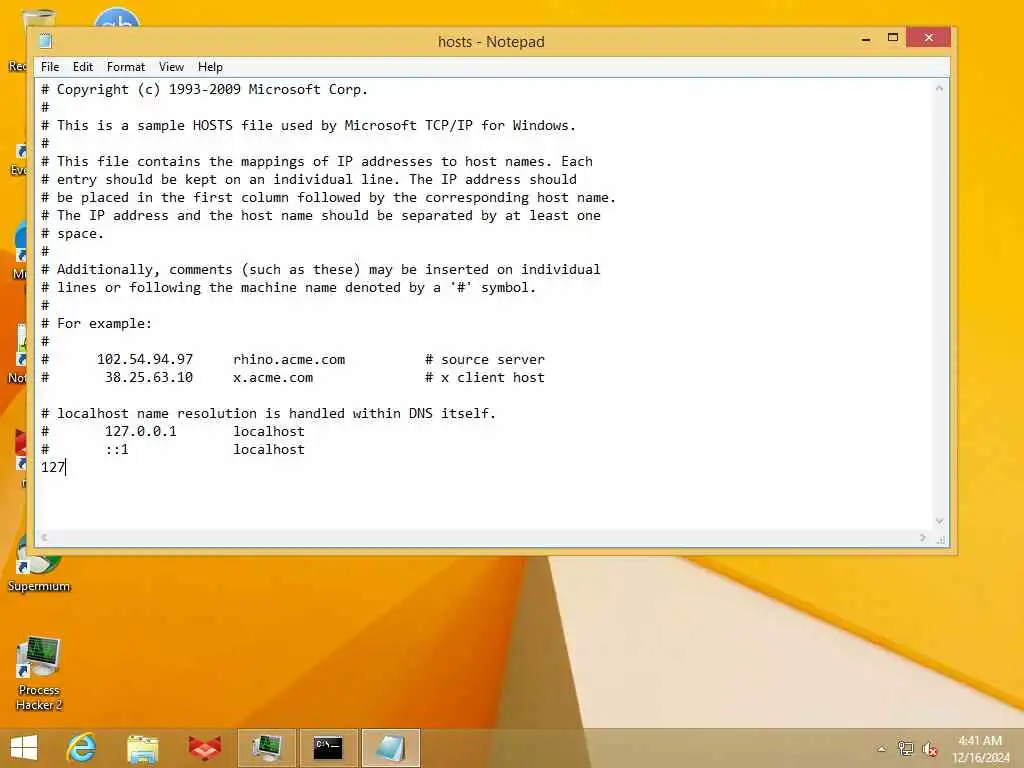Image resolution: width=1024 pixels, height=768 pixels.
Task: Place cursor after the typed 127 text
Action: click(66, 467)
